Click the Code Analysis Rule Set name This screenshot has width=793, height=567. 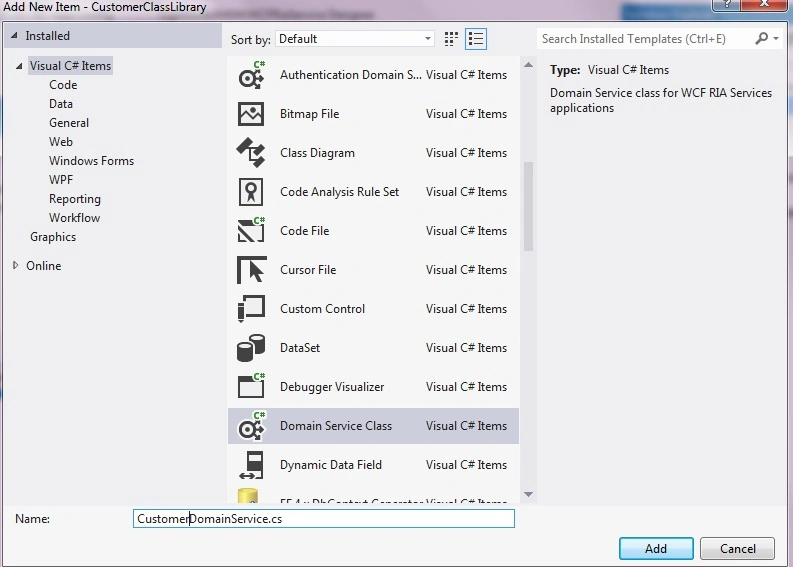pyautogui.click(x=339, y=192)
